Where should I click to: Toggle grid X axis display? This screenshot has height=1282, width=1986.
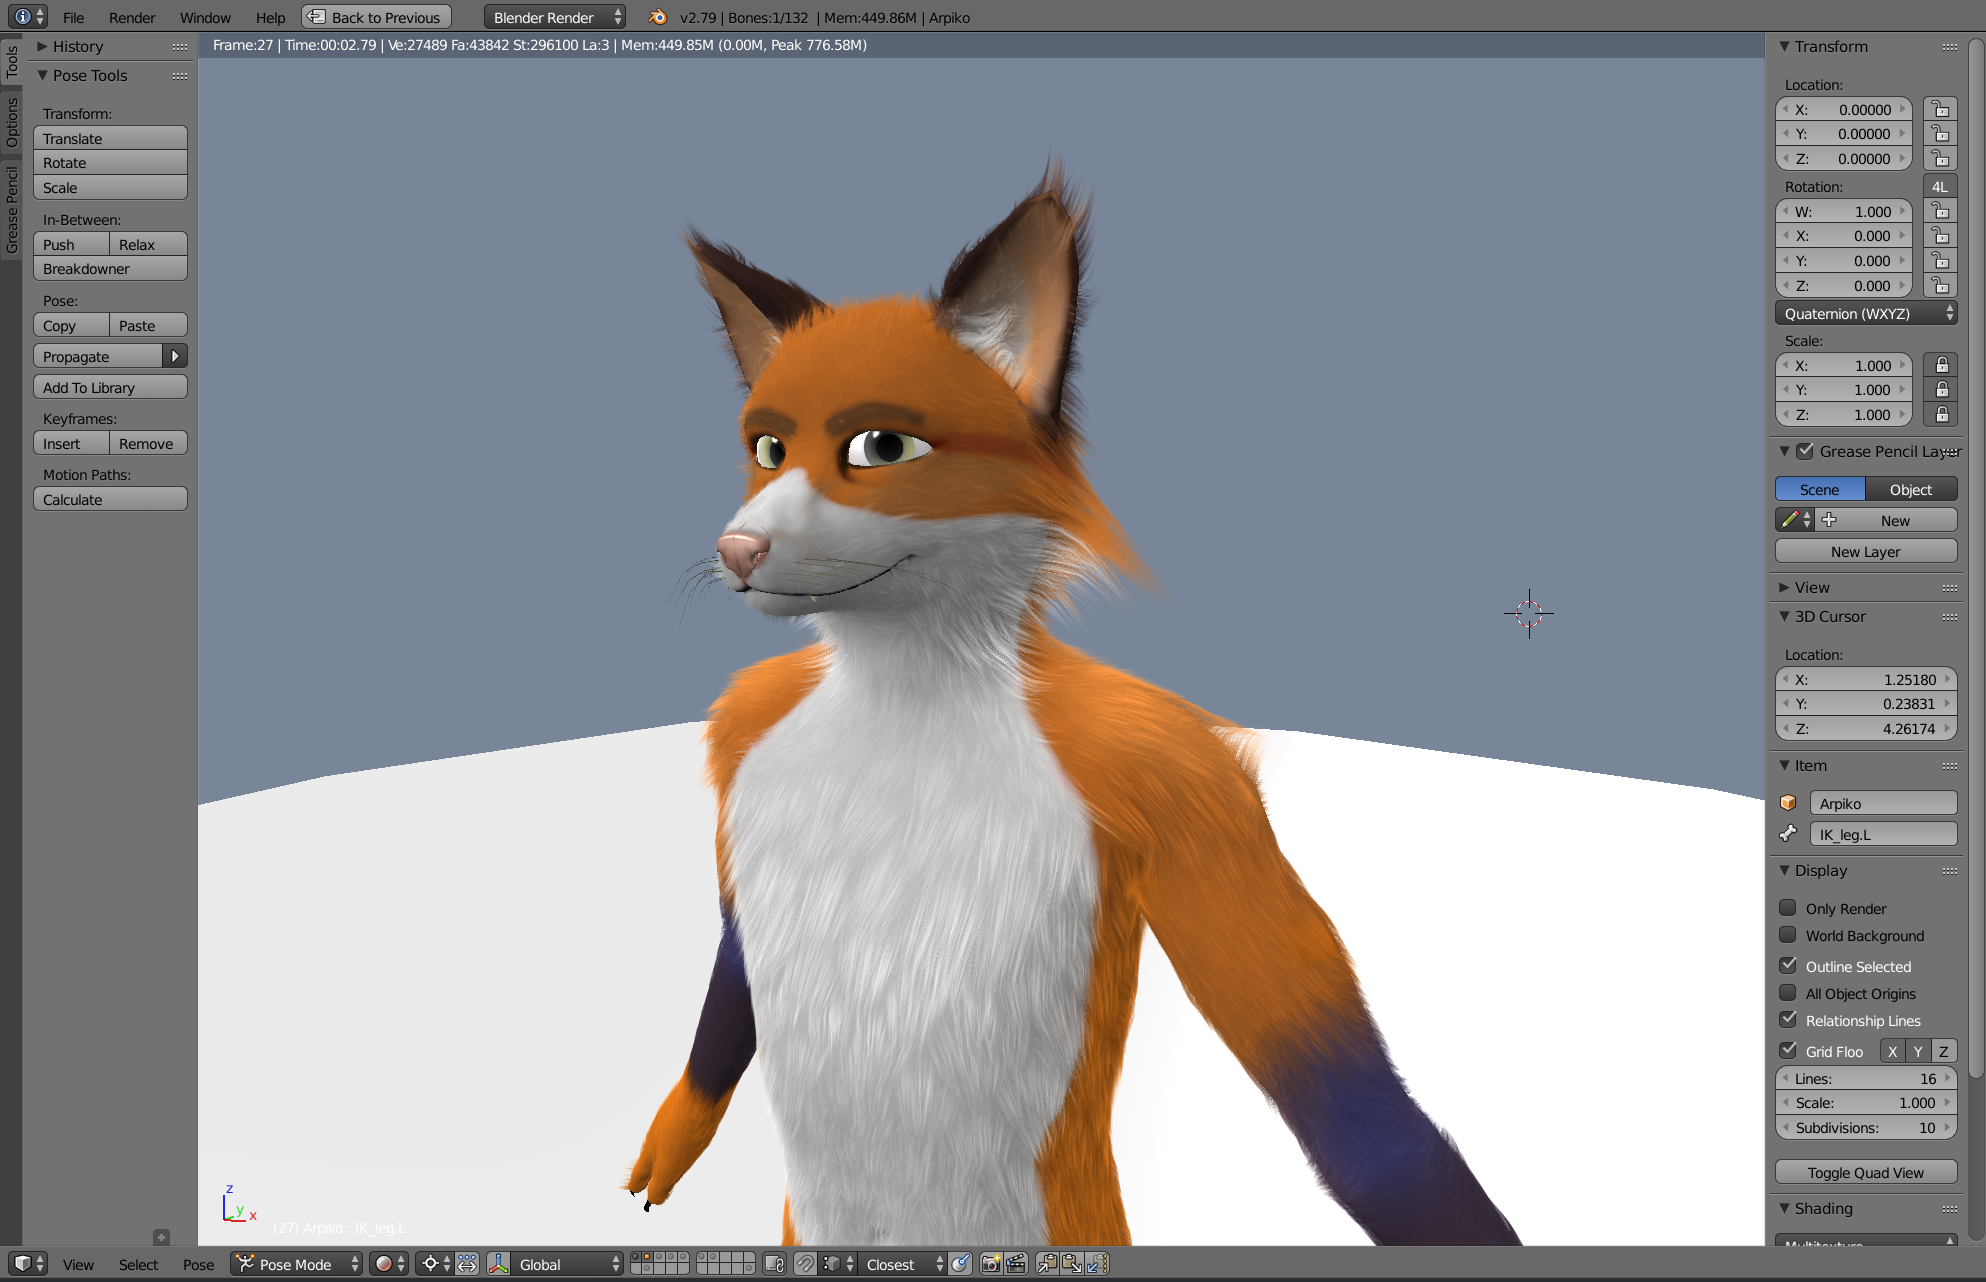pyautogui.click(x=1892, y=1051)
